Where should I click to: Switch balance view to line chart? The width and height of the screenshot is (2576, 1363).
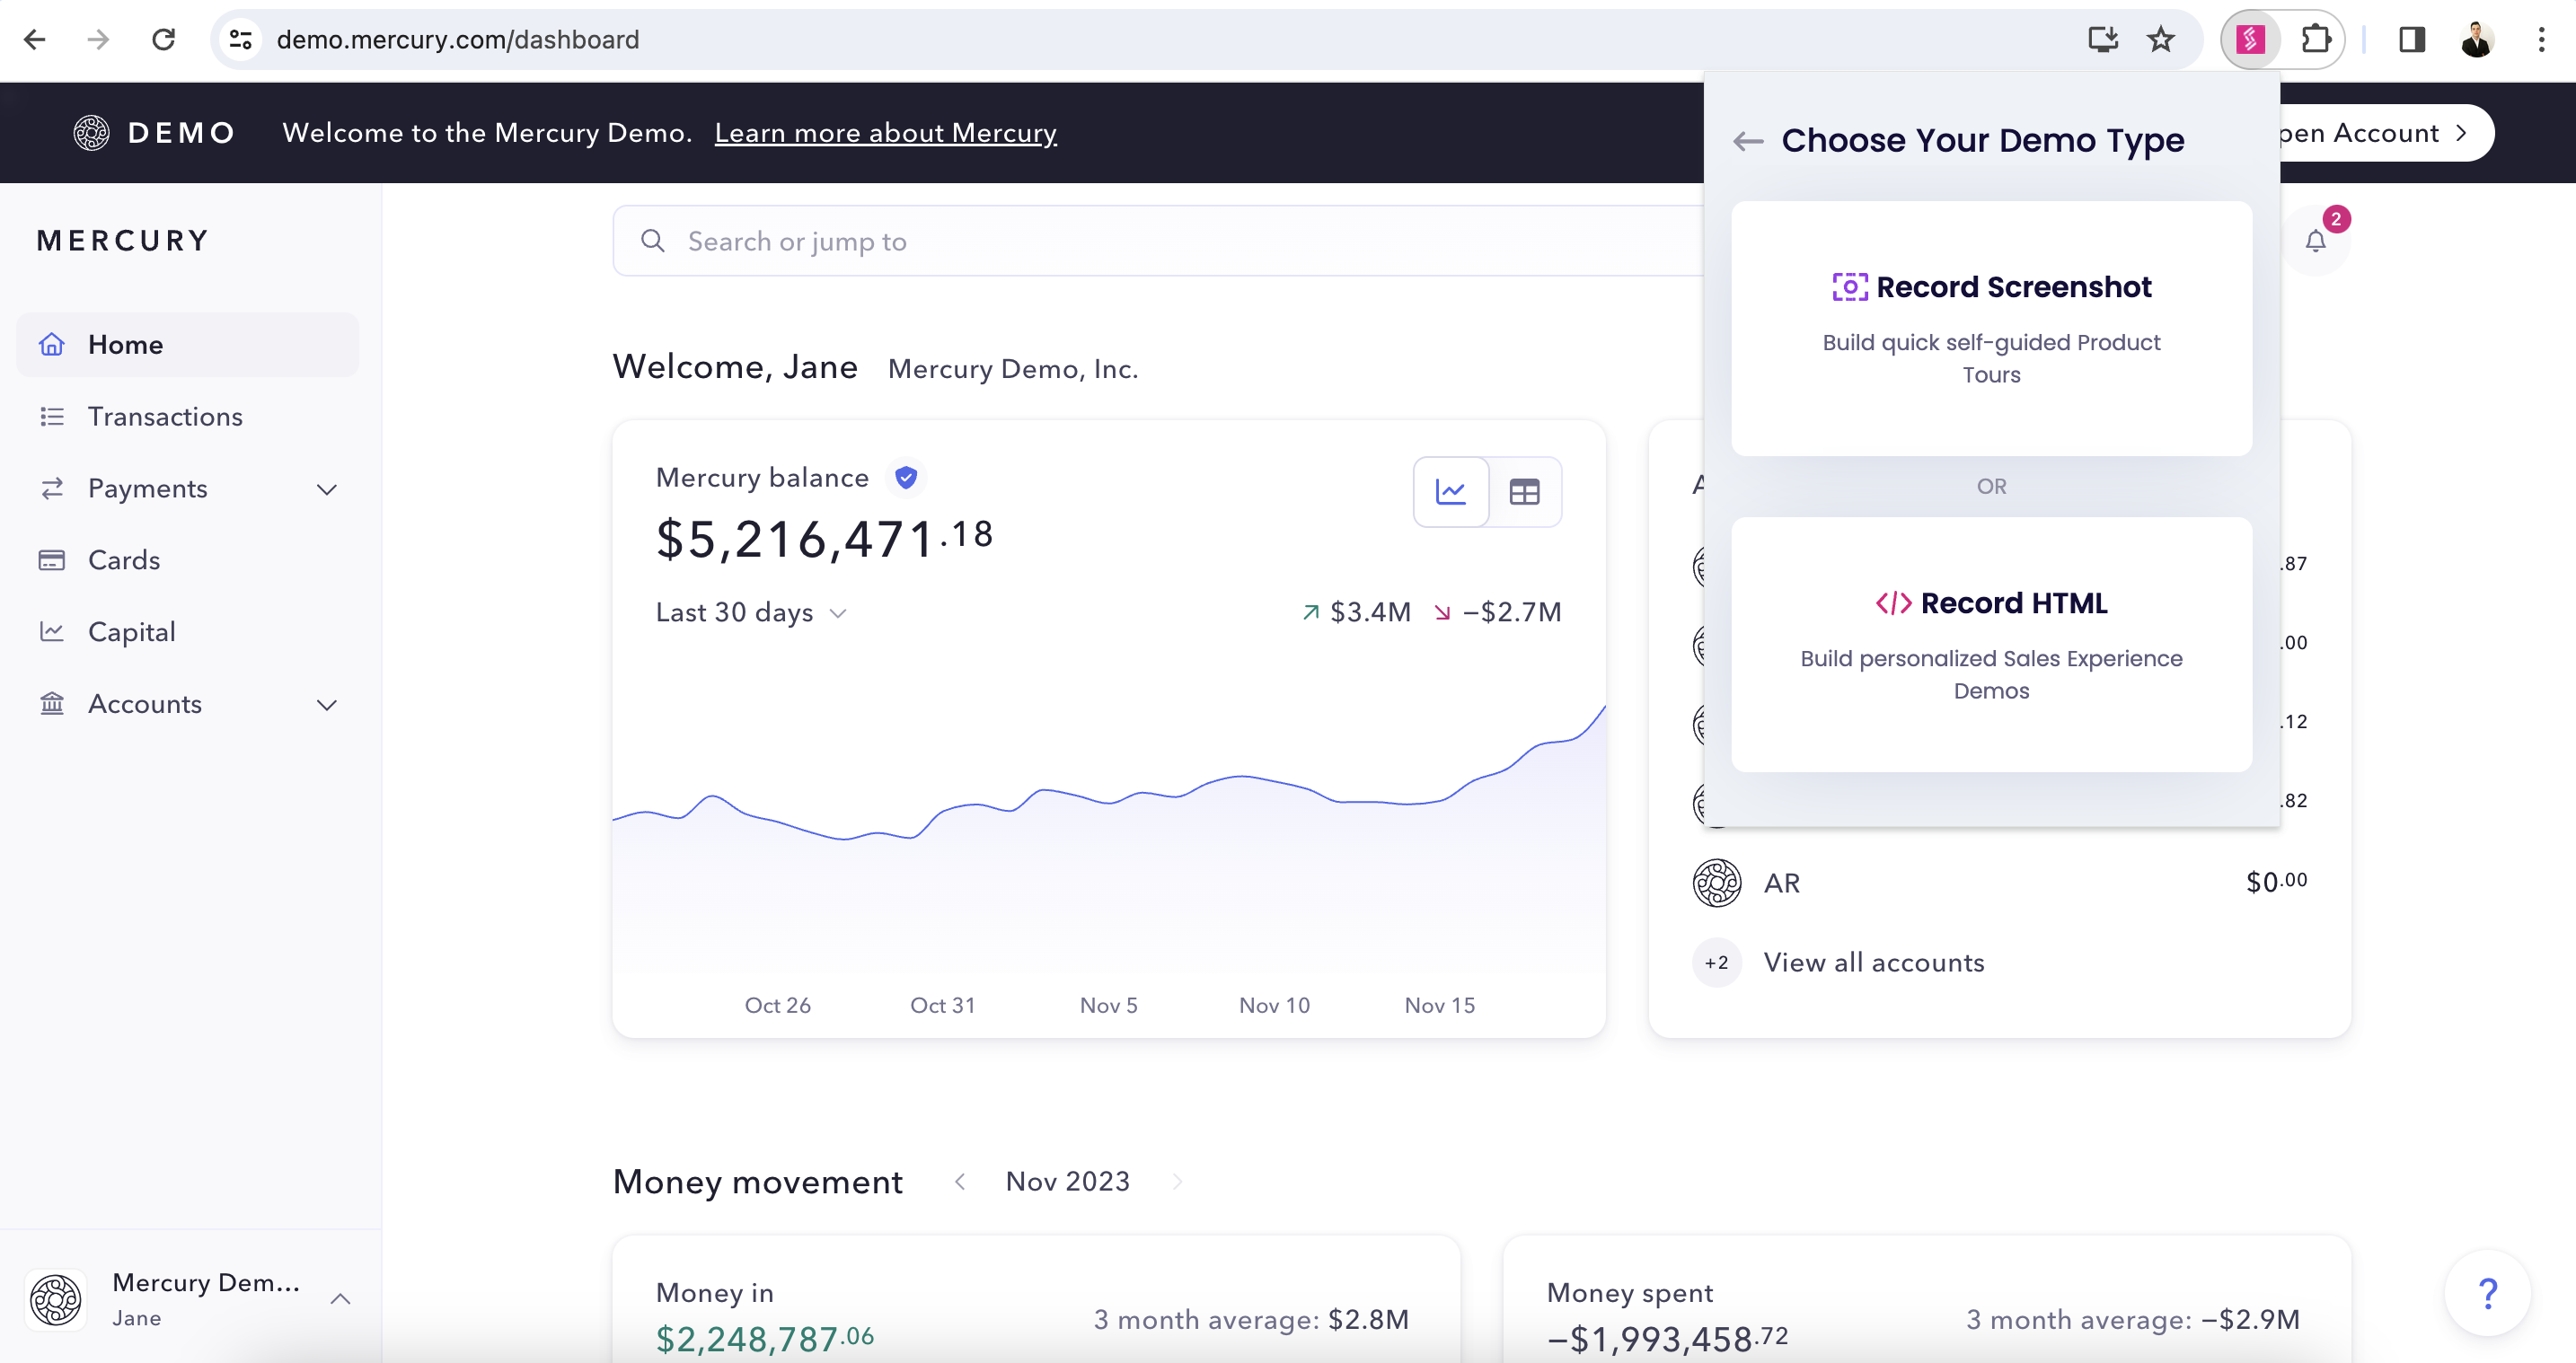coord(1451,492)
